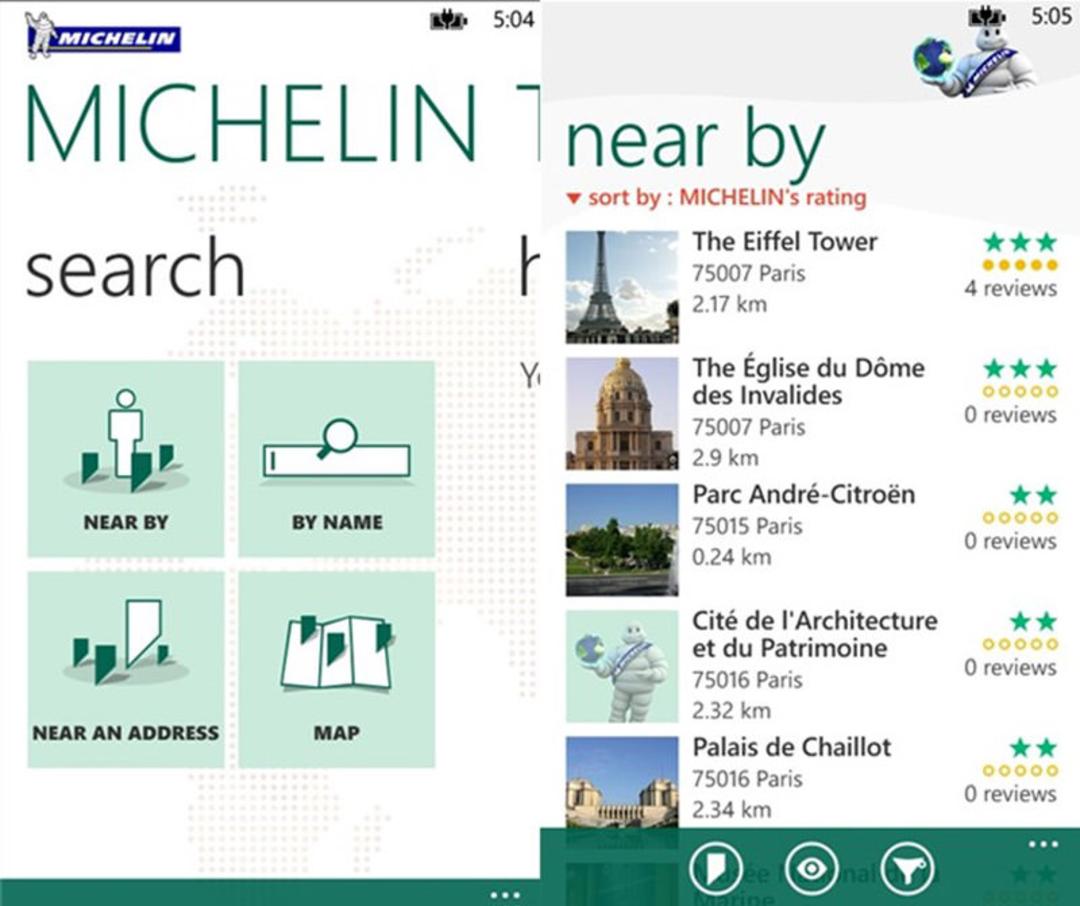Open the Parc André-Citroën photo thumbnail
The width and height of the screenshot is (1080, 906).
tap(622, 539)
